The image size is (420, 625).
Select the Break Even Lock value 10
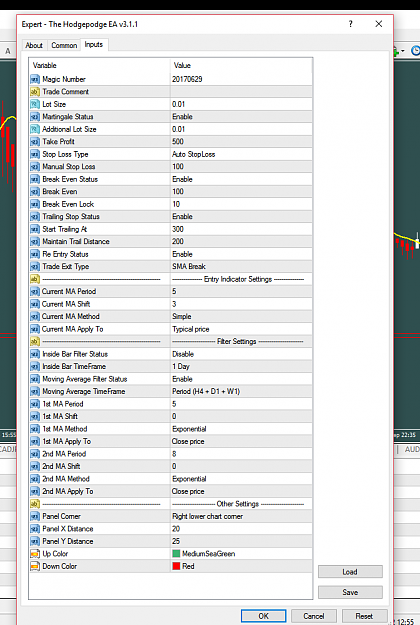click(241, 204)
